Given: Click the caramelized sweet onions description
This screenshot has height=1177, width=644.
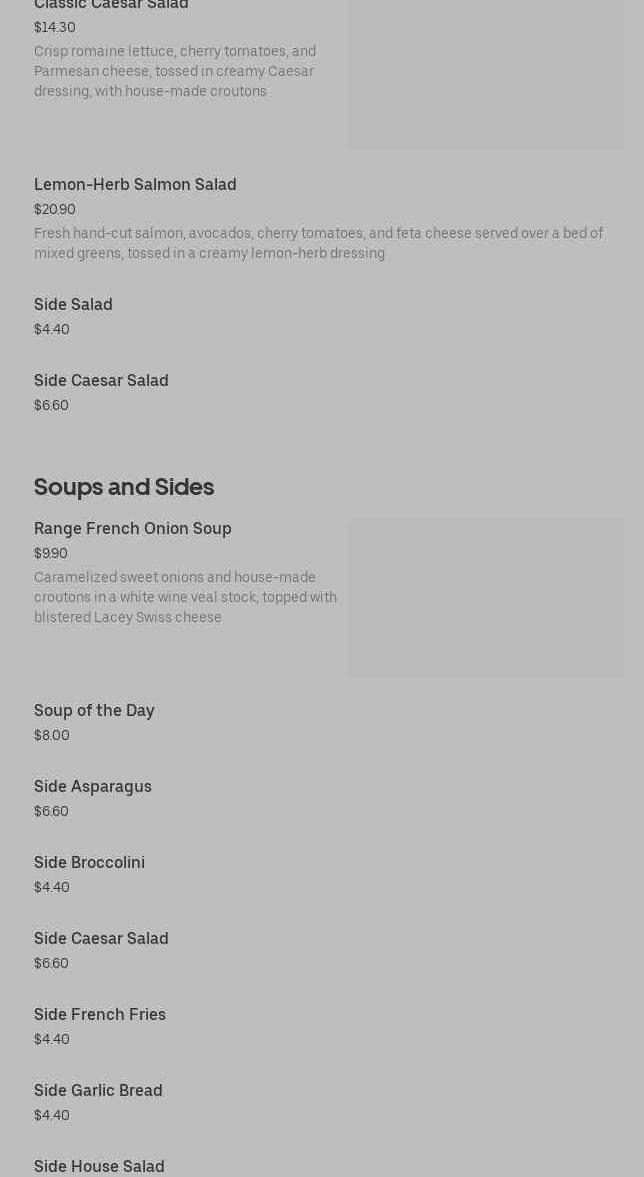Looking at the screenshot, I should (185, 597).
